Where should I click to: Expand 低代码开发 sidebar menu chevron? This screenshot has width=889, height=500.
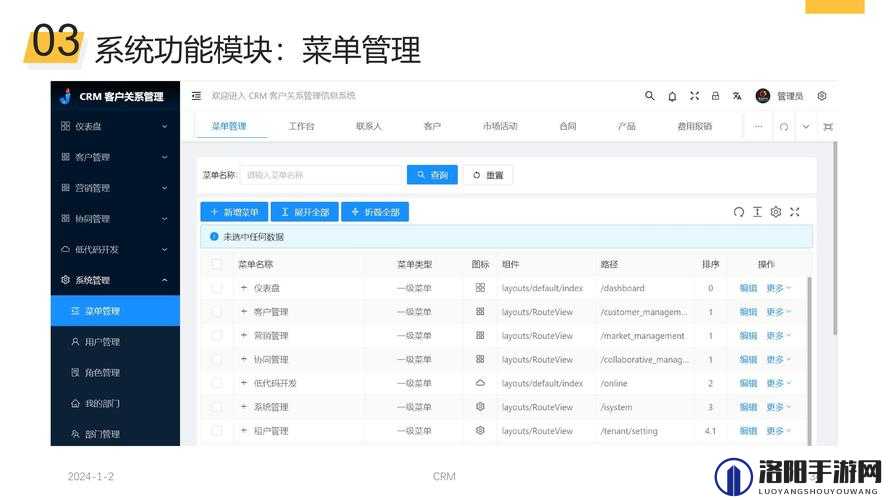(x=164, y=249)
